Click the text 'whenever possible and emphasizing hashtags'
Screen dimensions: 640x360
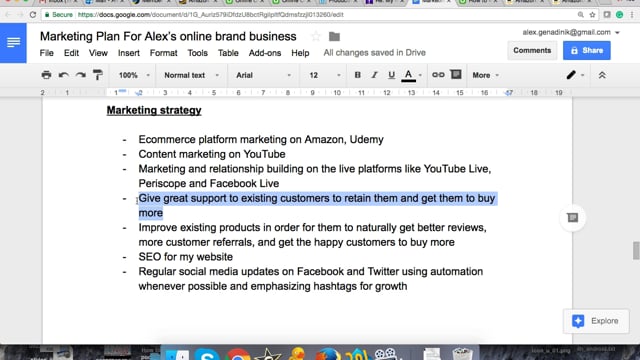point(249,286)
